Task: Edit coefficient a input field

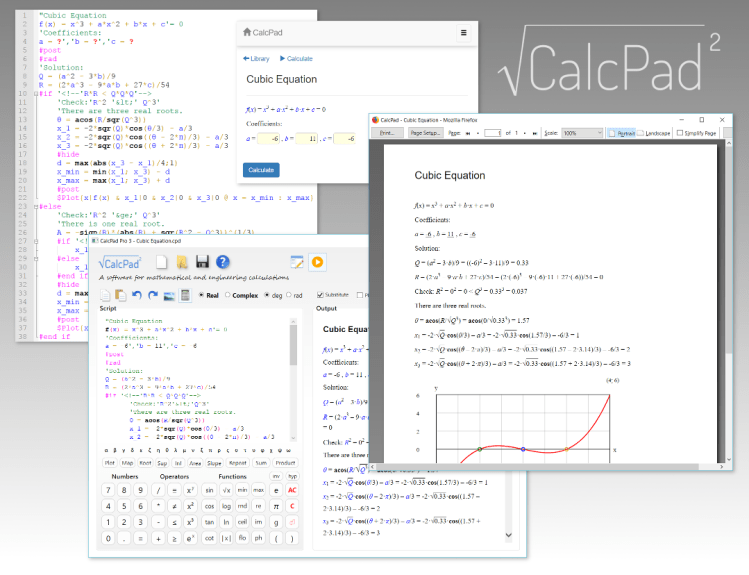Action: 269,138
